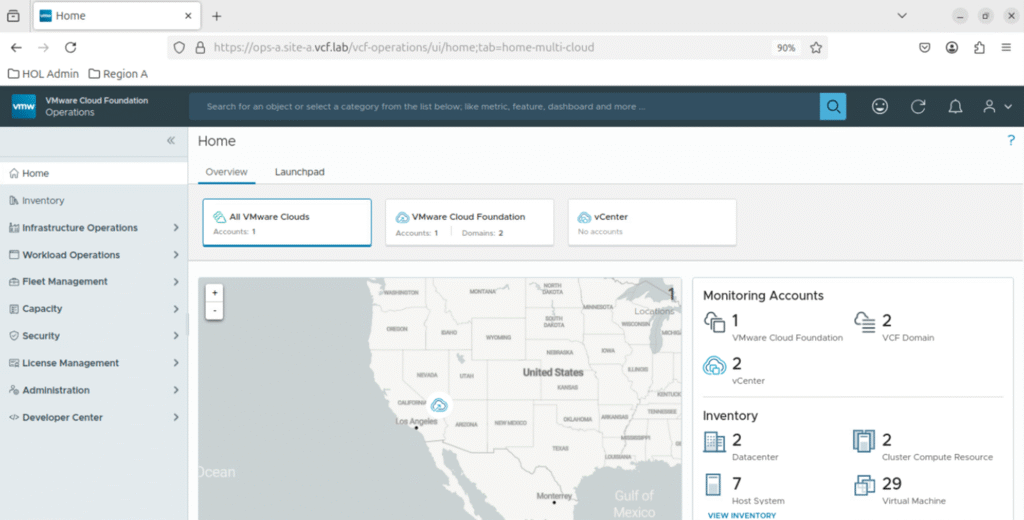This screenshot has width=1024, height=520.
Task: Open the notifications bell
Action: coord(955,106)
